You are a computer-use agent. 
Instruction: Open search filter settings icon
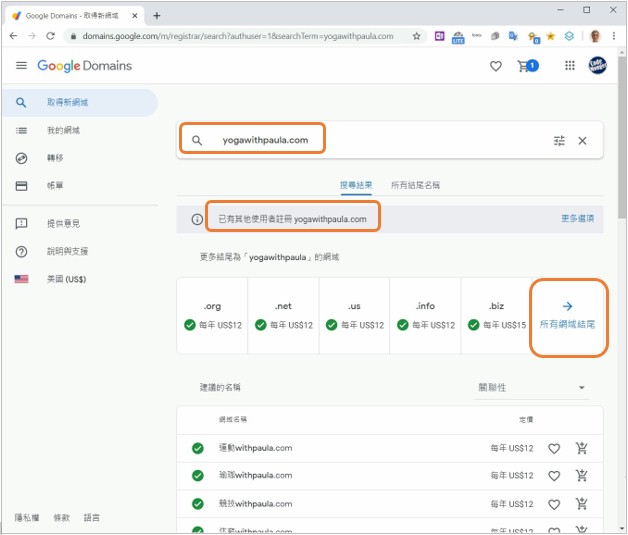[559, 141]
